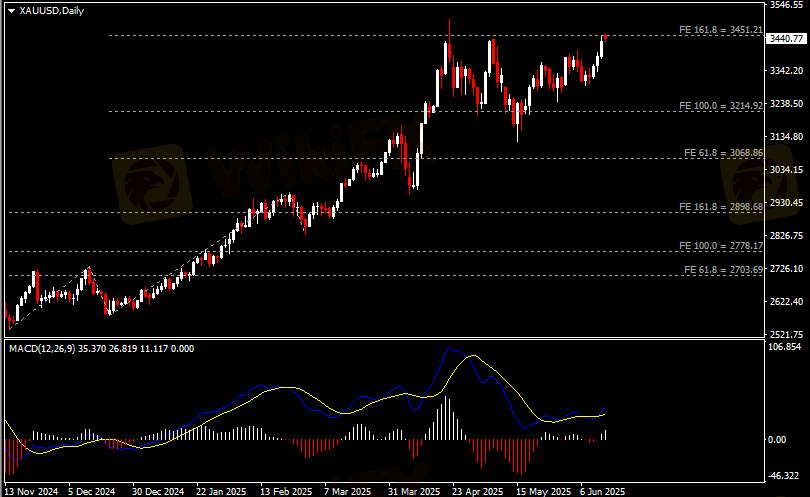
Task: Click price scale value 2930.45
Action: [786, 203]
